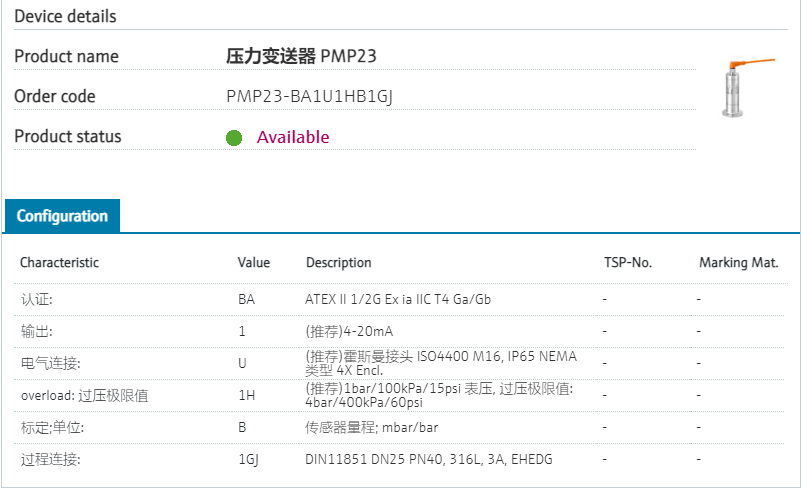Viewport: 803px width, 489px height.
Task: Select the 输出 row value 1
Action: (x=242, y=331)
